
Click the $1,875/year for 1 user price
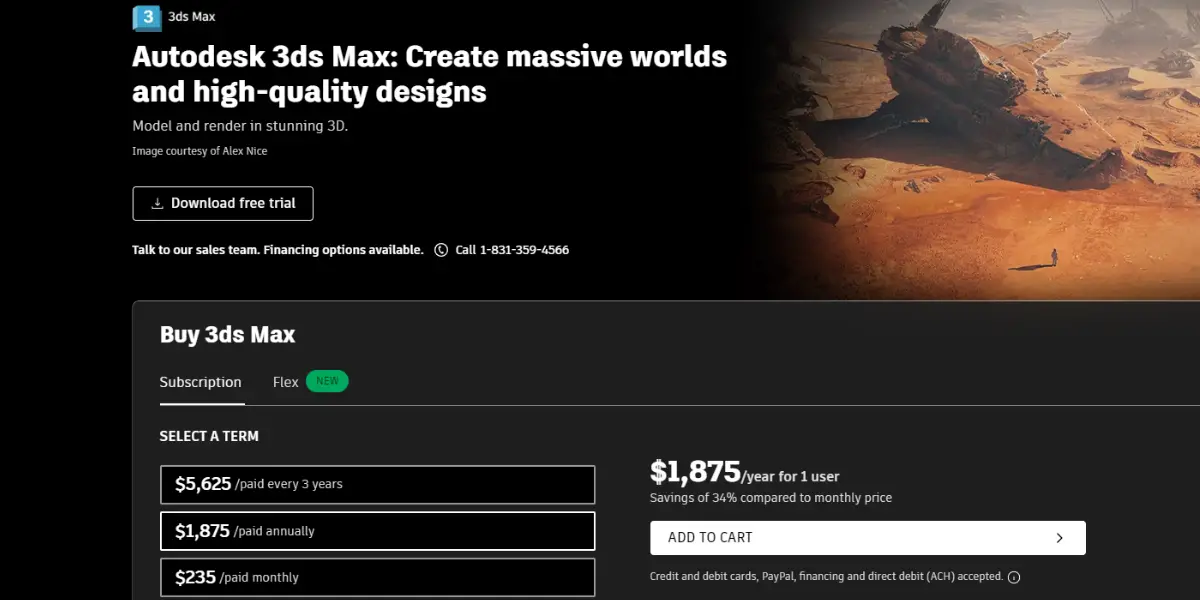click(745, 472)
